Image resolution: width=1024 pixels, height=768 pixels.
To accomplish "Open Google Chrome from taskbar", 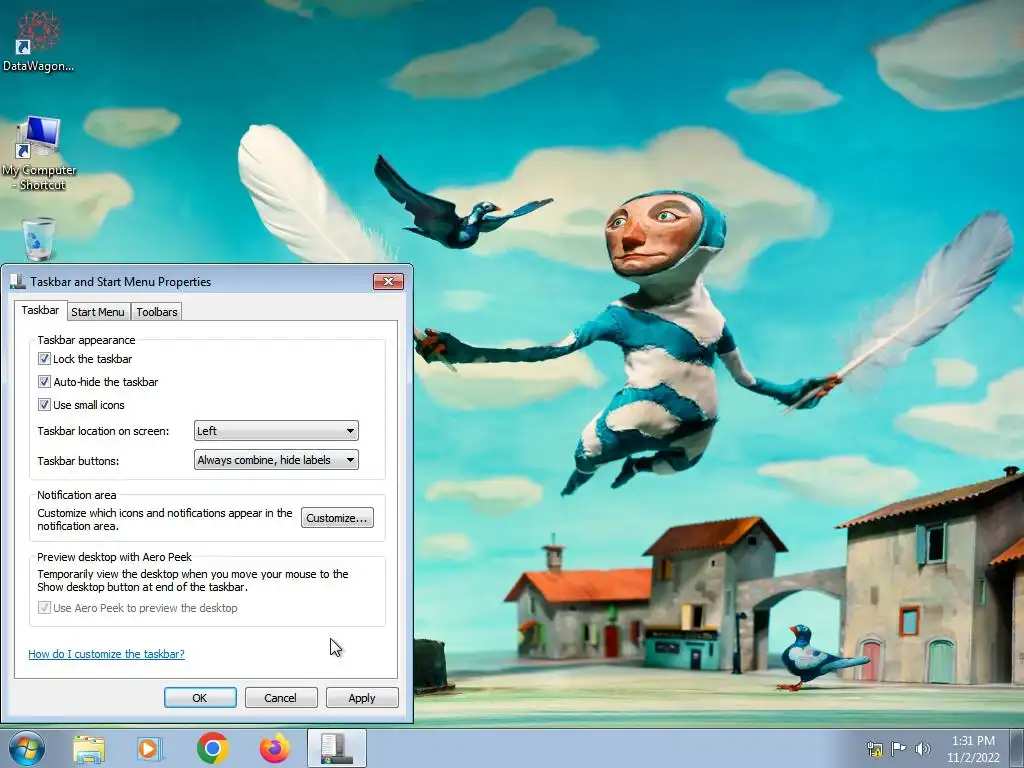I will [x=212, y=748].
